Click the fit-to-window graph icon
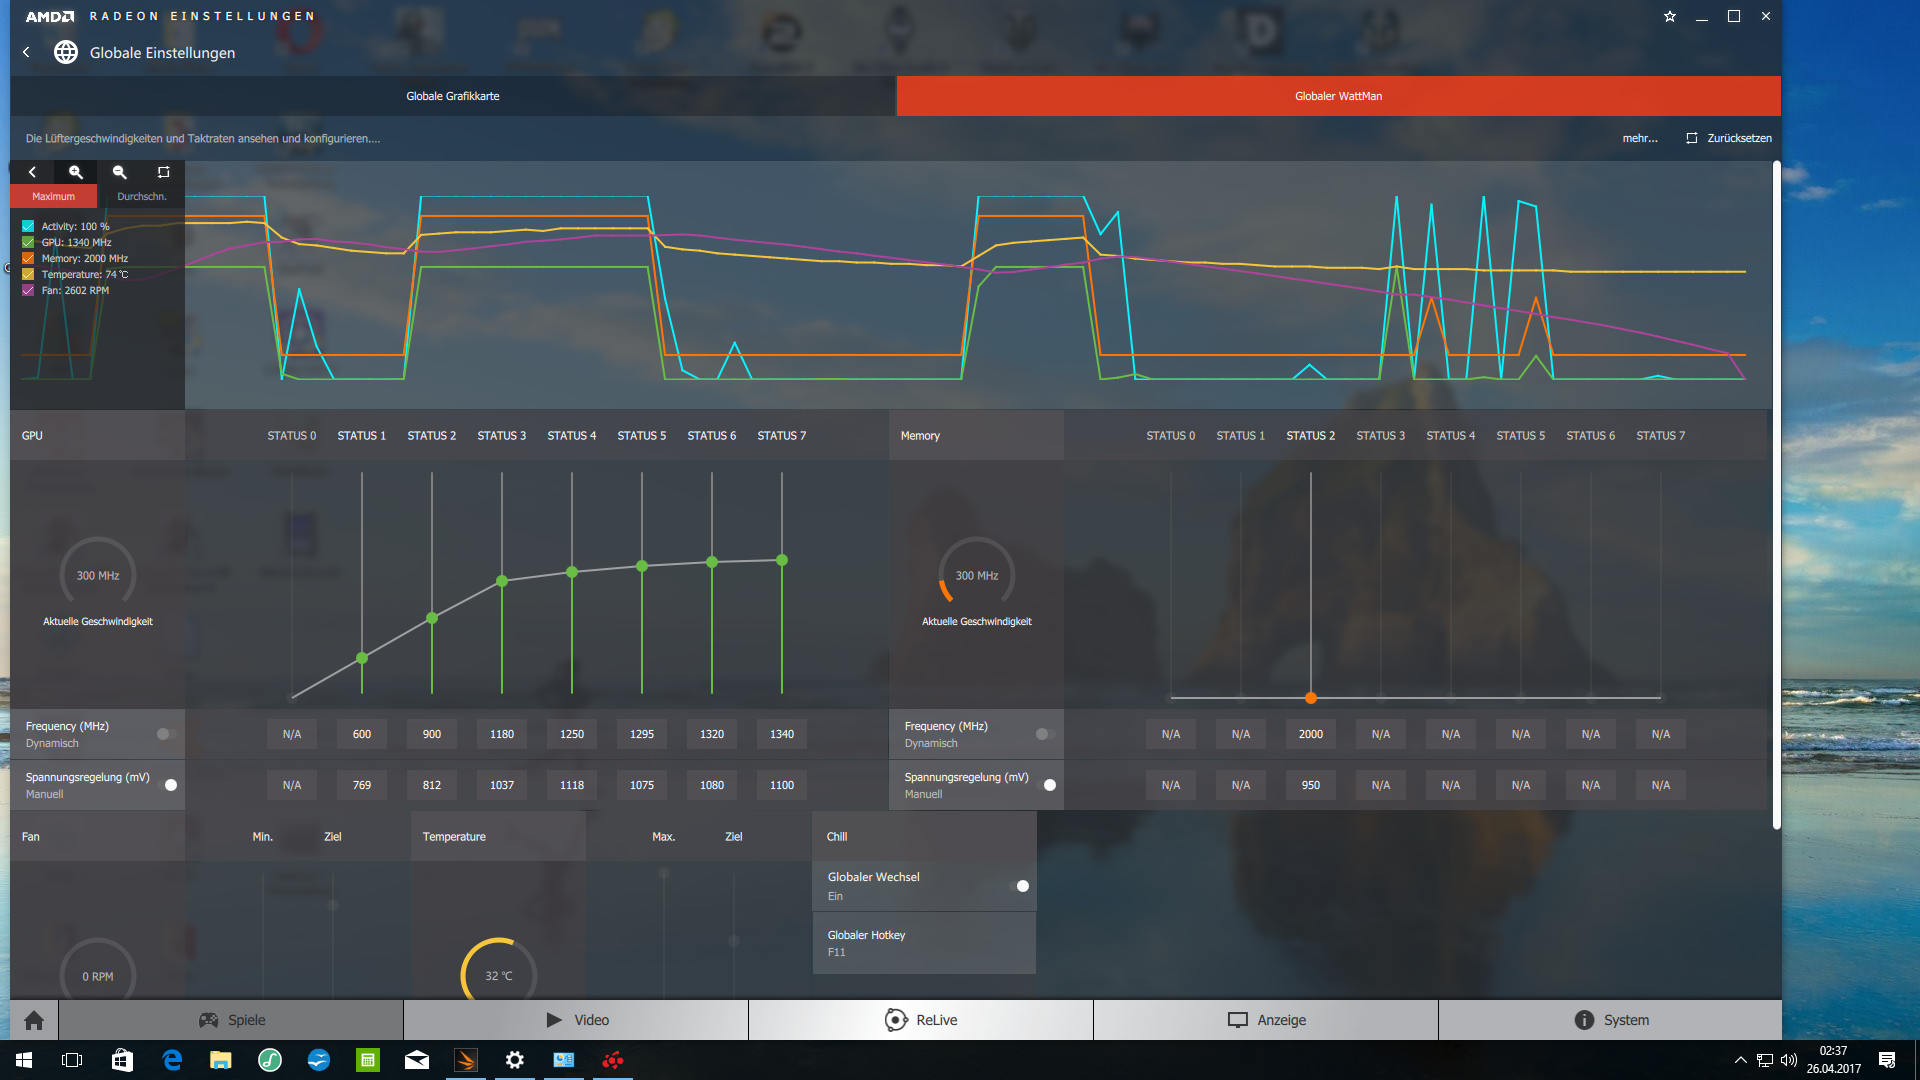The height and width of the screenshot is (1080, 1920). pyautogui.click(x=164, y=172)
